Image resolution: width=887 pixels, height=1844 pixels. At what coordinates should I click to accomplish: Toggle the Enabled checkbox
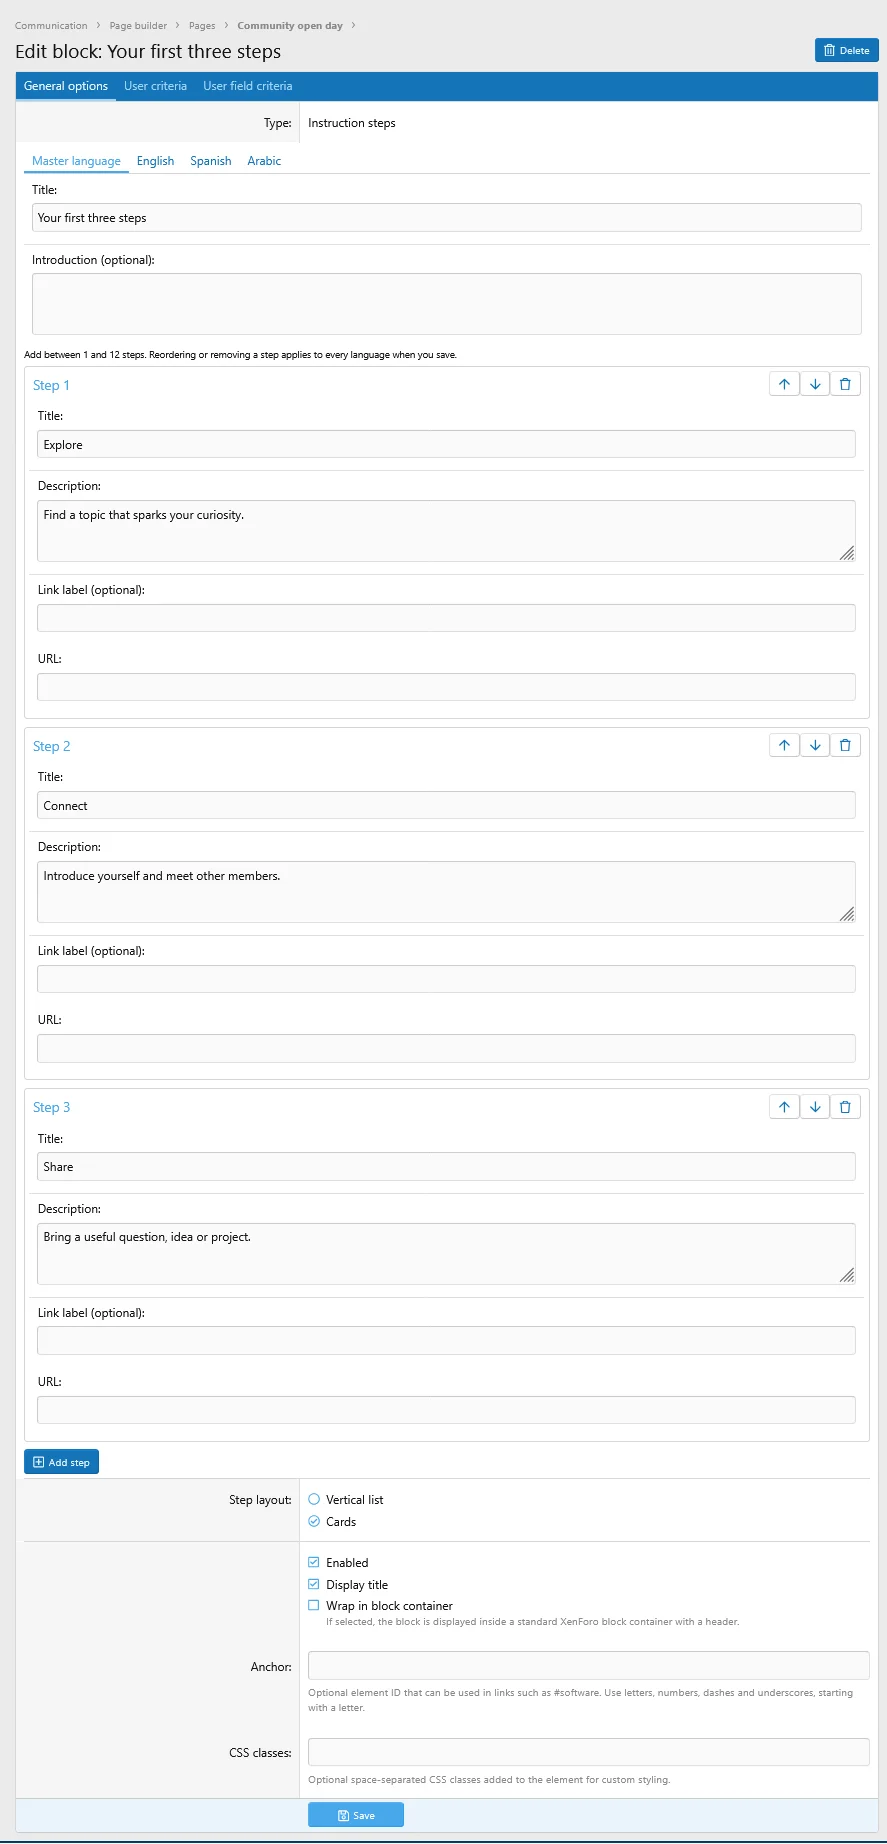pyautogui.click(x=314, y=1562)
